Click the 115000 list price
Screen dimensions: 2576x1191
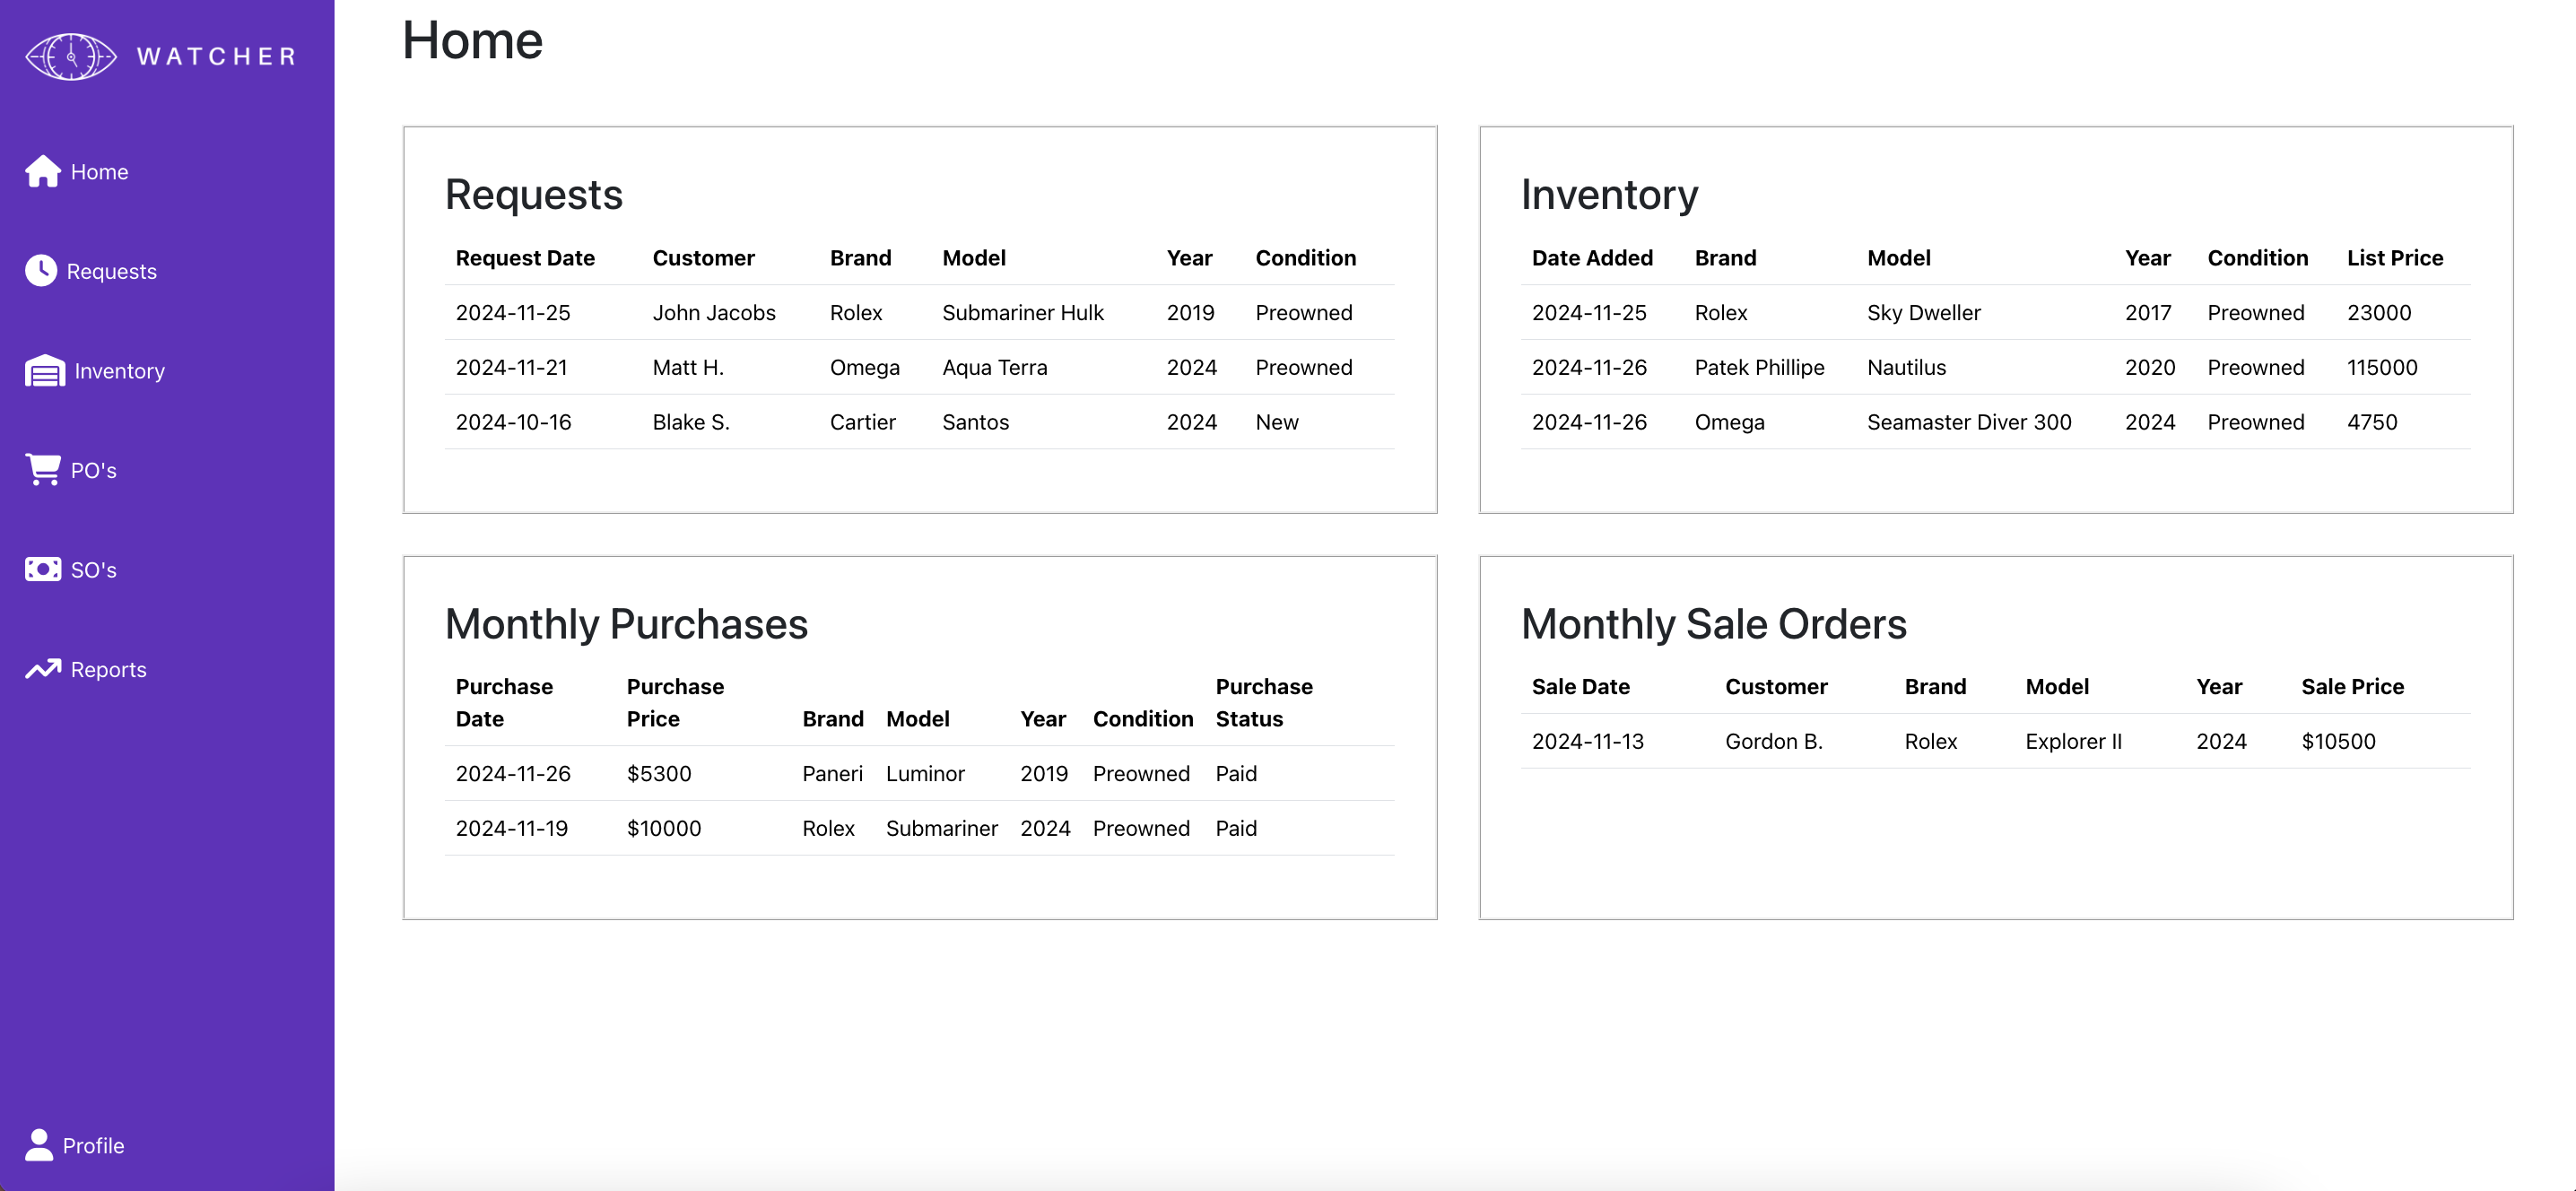2382,368
